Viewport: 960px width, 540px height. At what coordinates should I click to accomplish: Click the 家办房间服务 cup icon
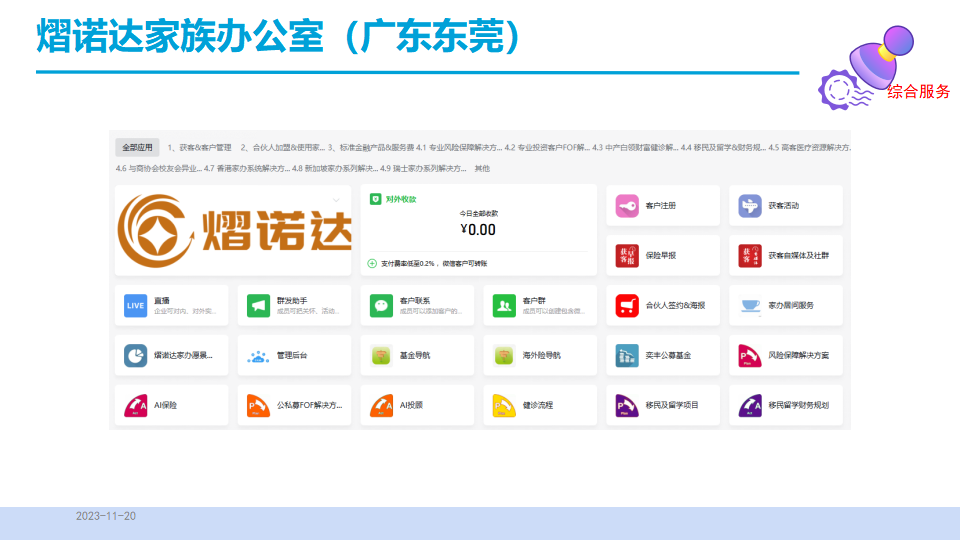[750, 306]
